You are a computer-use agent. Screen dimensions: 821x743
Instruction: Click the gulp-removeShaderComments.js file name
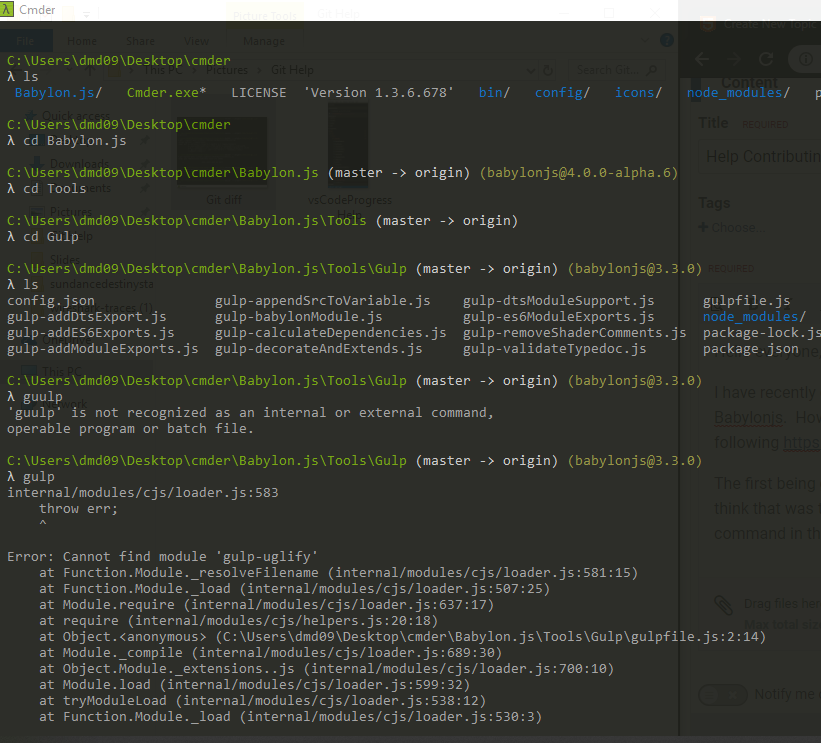coord(574,332)
